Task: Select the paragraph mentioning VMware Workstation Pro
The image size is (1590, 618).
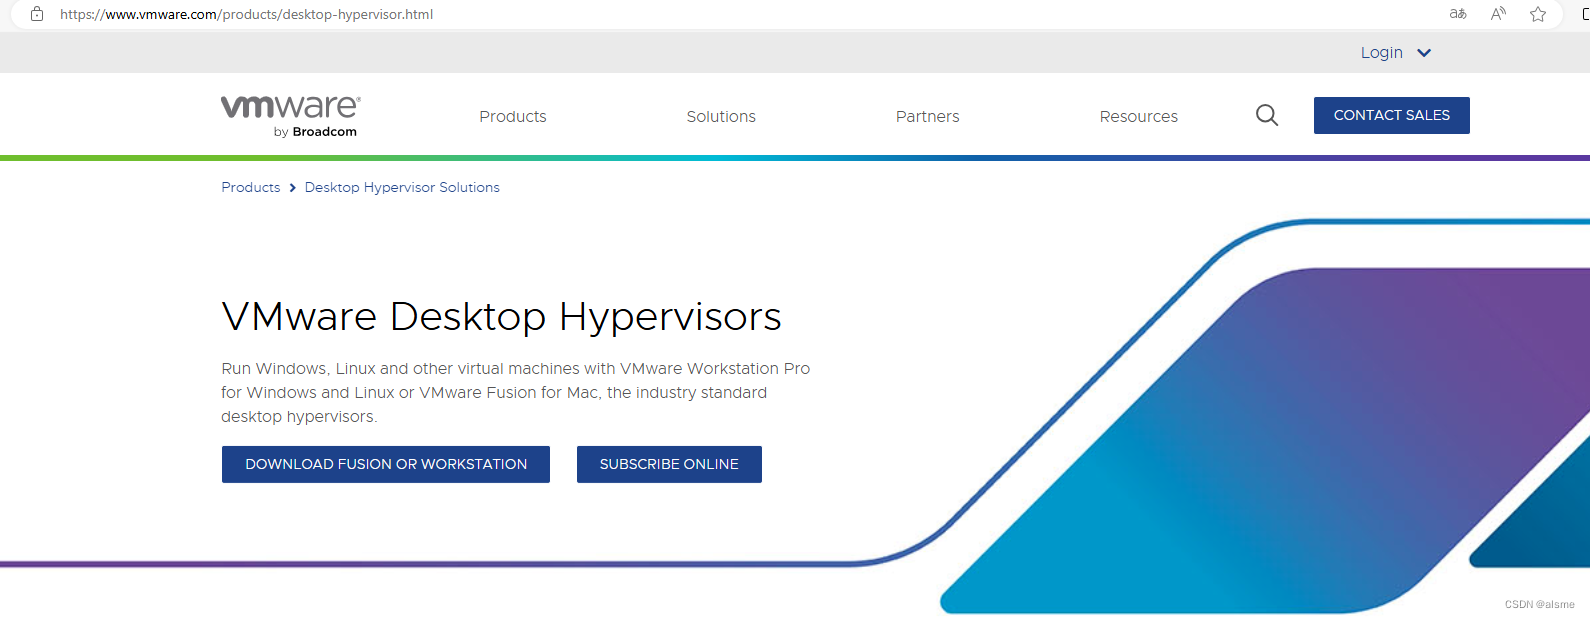Action: [516, 393]
